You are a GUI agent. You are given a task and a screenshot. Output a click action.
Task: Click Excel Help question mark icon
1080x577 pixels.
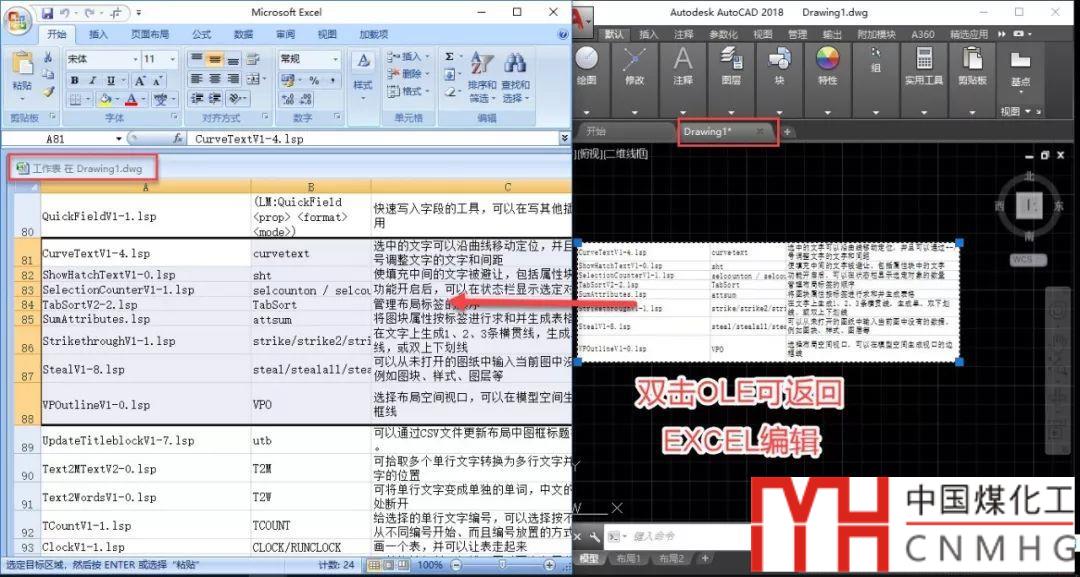pyautogui.click(x=563, y=34)
